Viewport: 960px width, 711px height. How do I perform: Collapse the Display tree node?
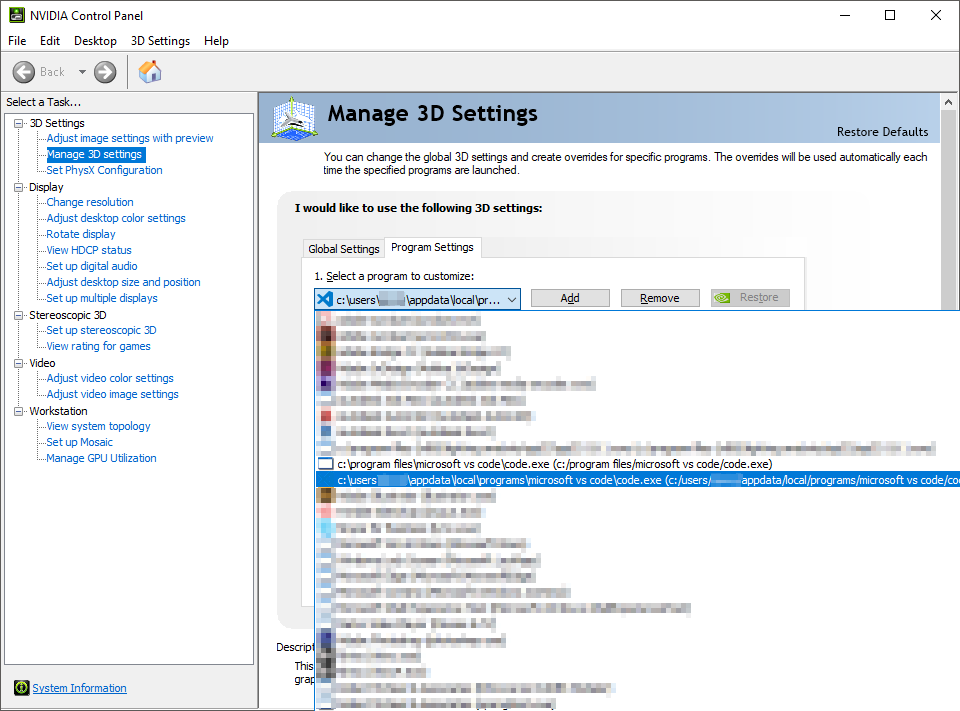tap(19, 187)
